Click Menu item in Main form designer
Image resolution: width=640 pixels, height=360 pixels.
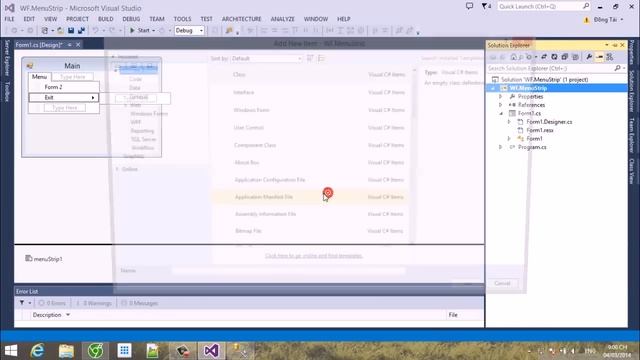[39, 76]
